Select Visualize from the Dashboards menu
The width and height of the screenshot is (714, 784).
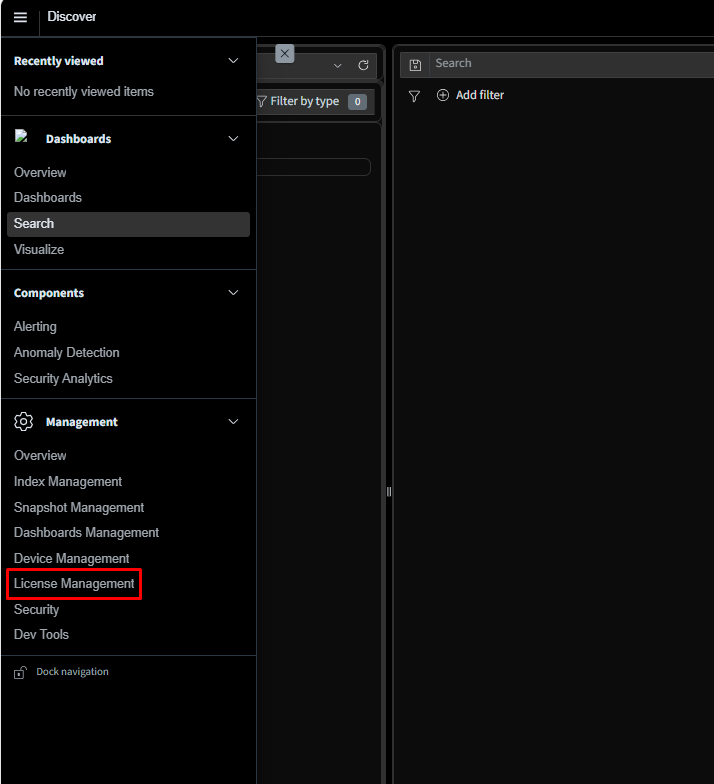pyautogui.click(x=39, y=250)
